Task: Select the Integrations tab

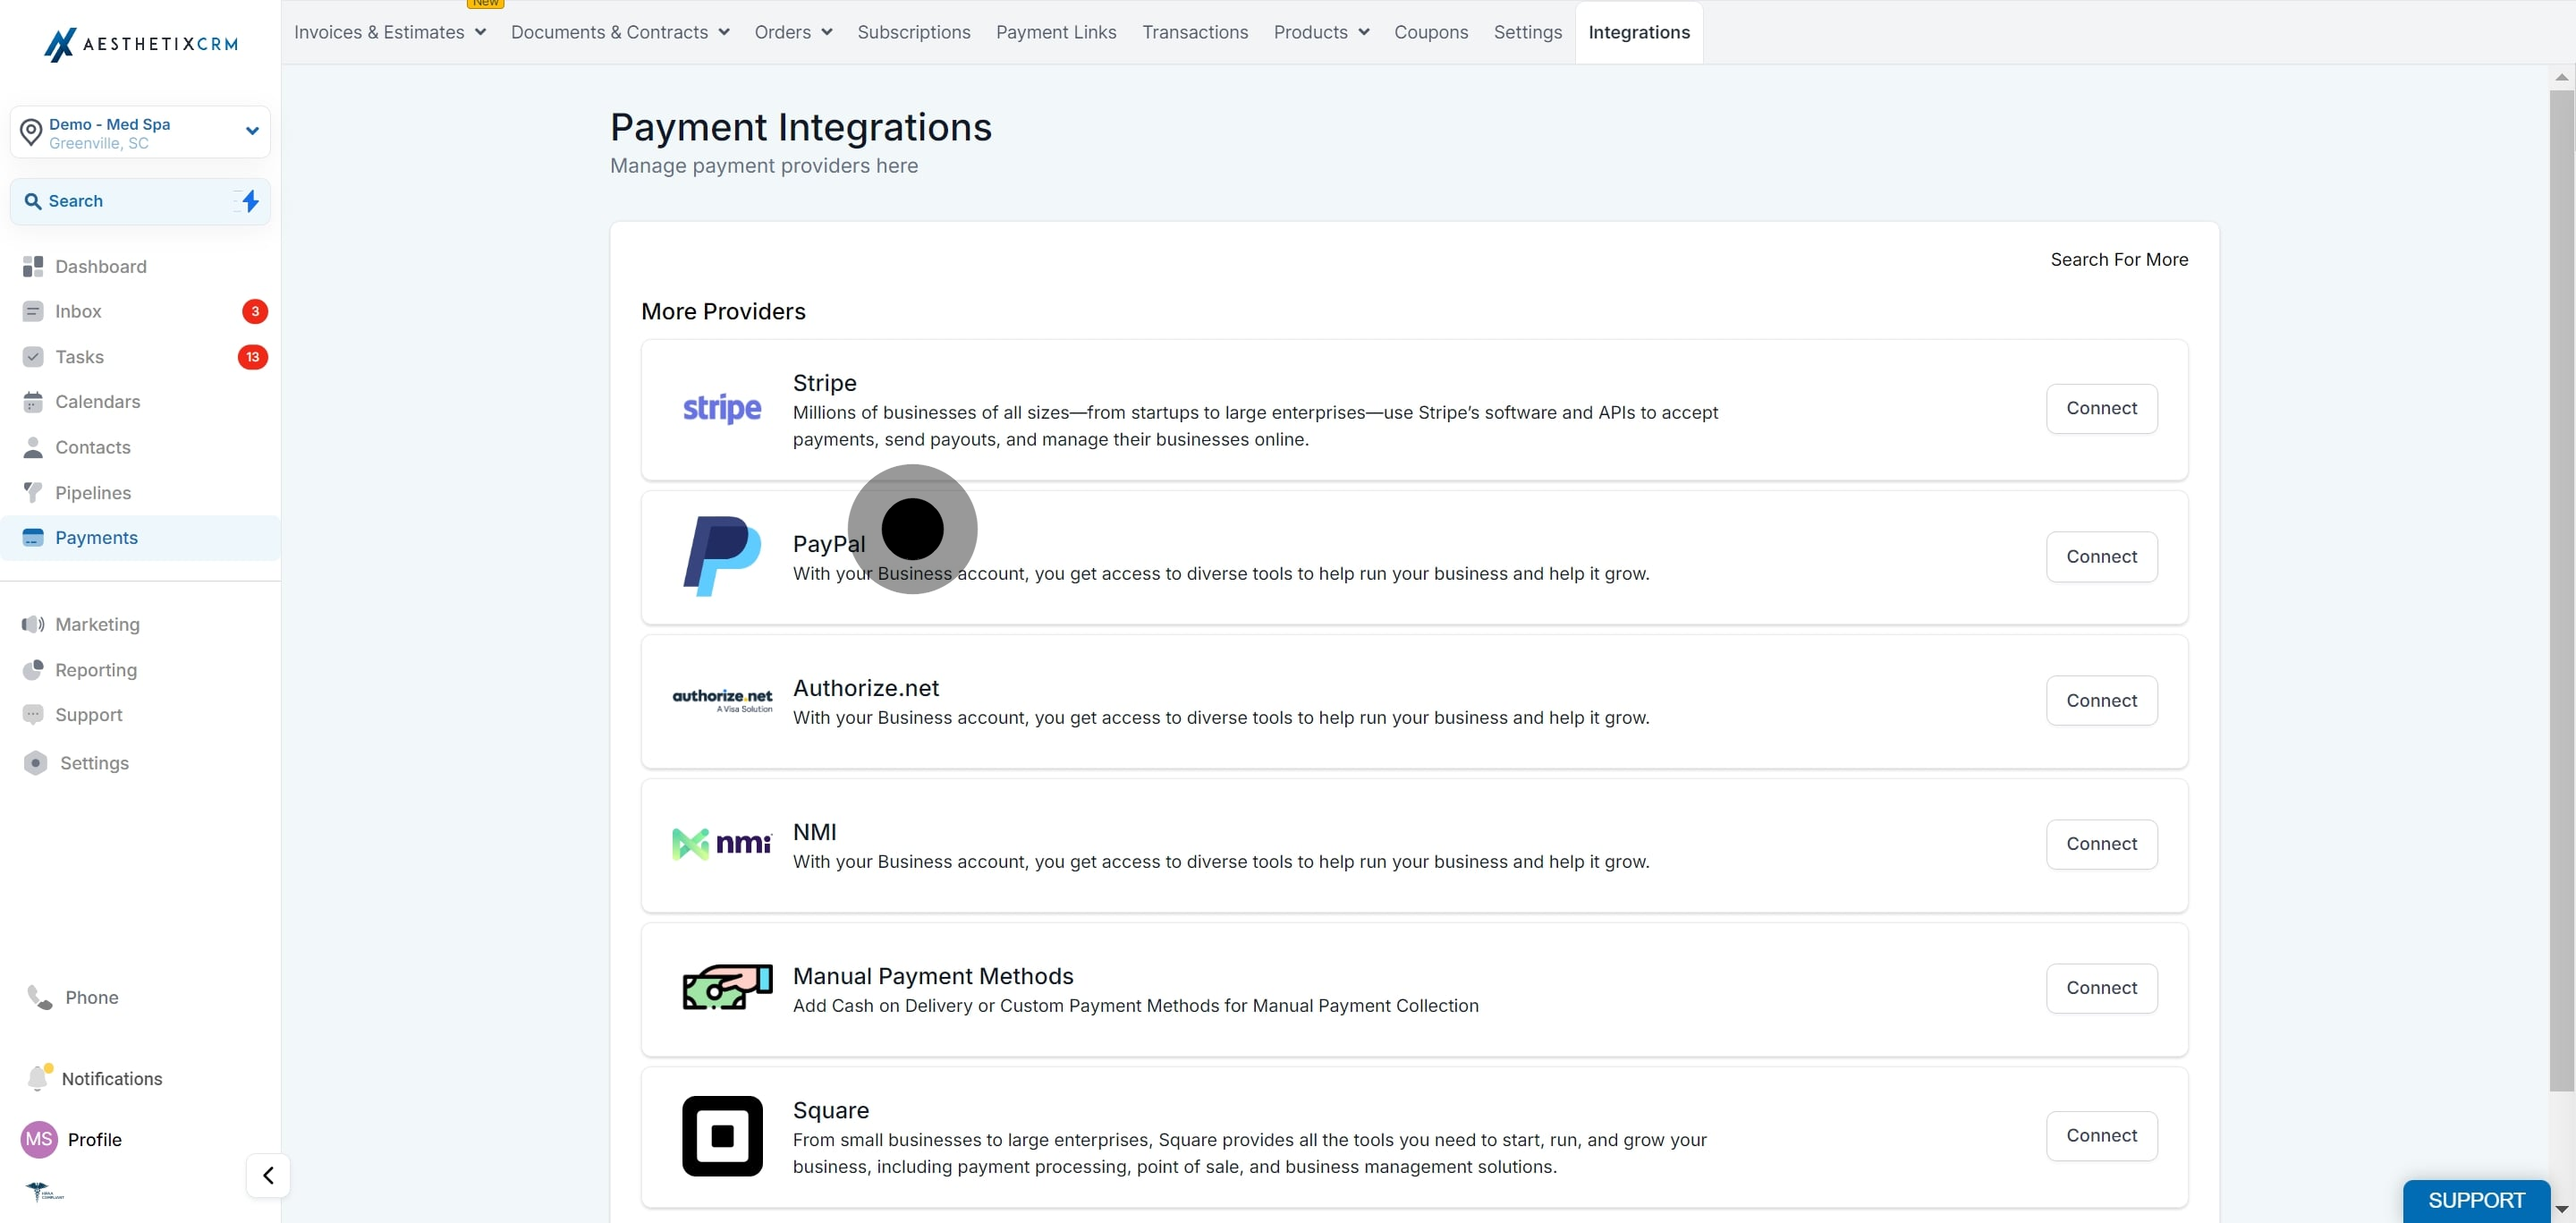Action: (1639, 32)
